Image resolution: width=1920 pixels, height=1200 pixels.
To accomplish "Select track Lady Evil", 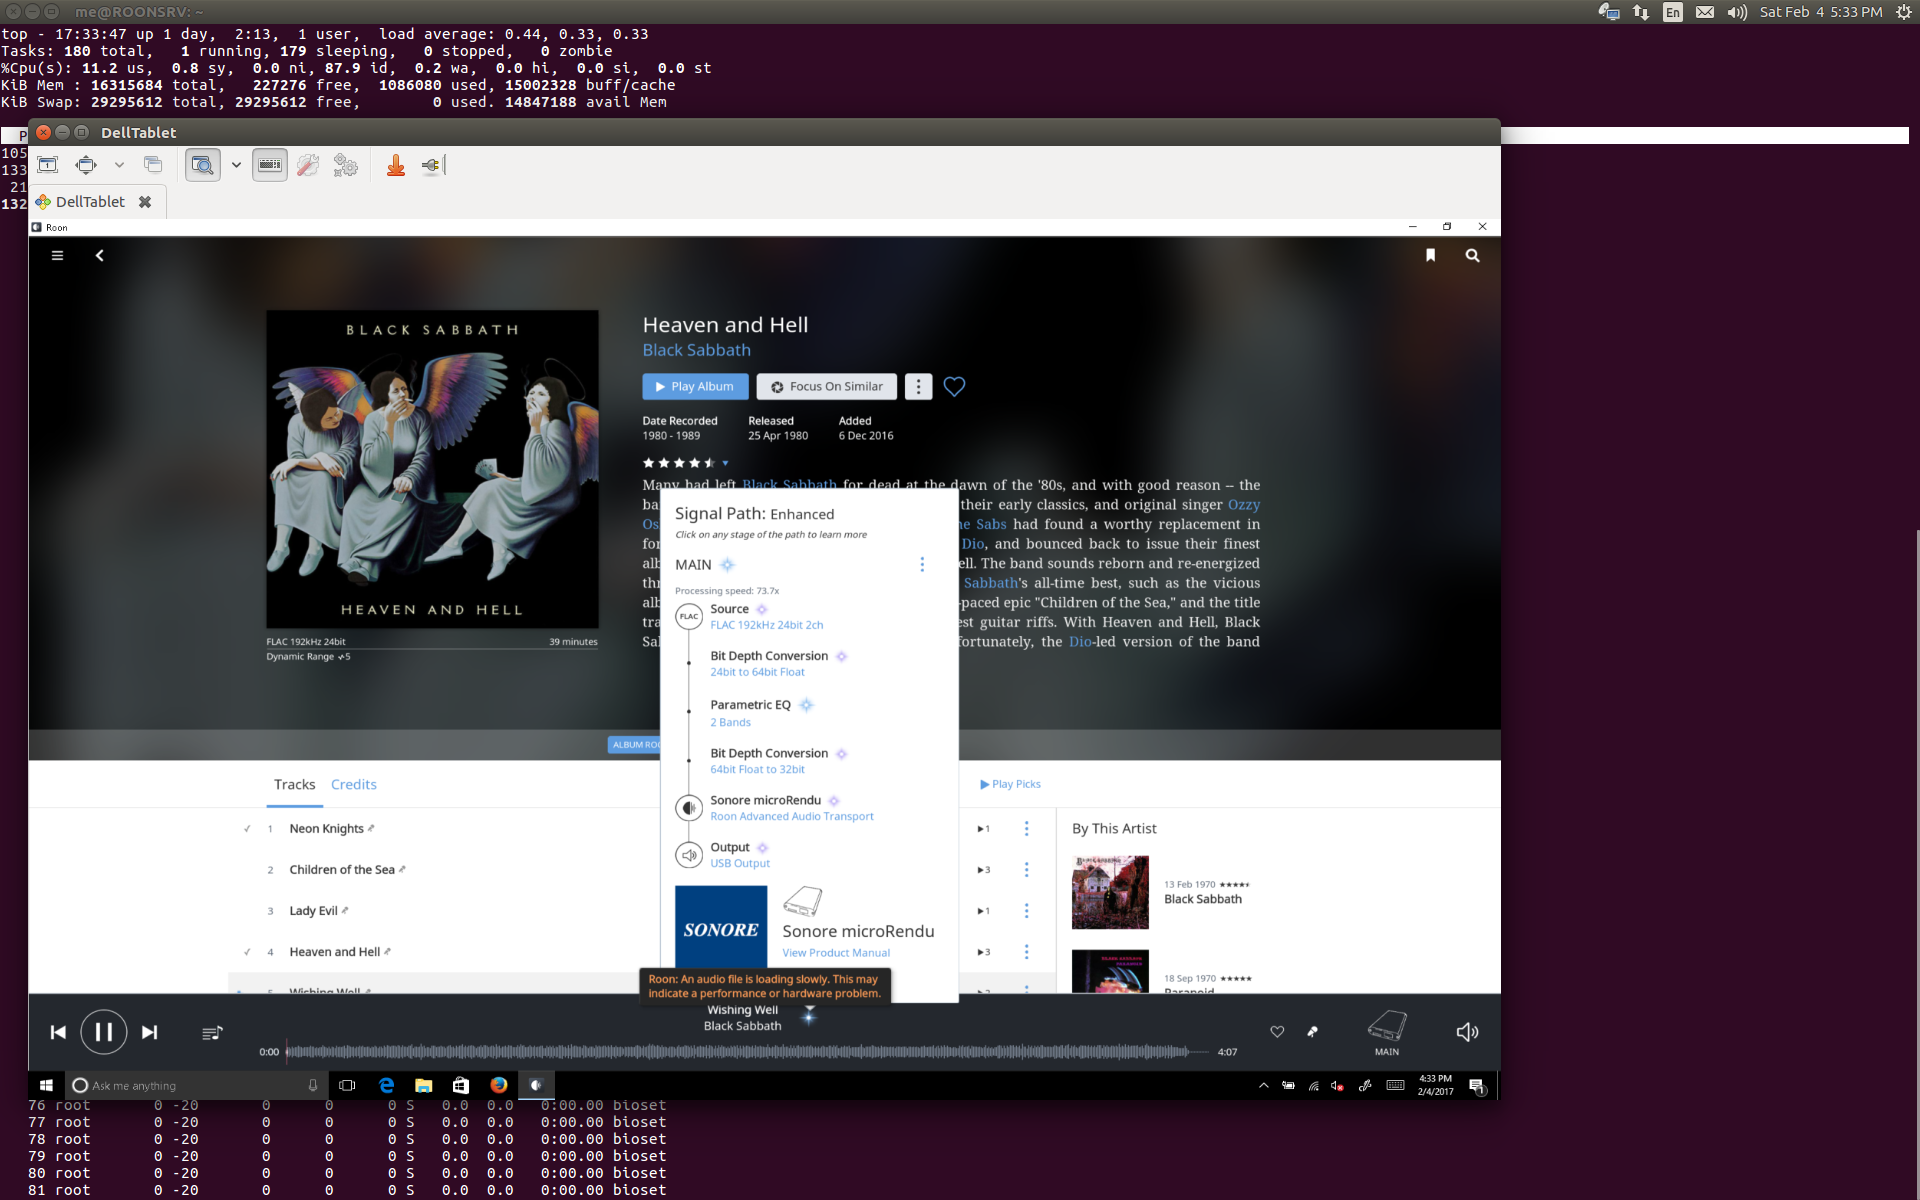I will 313,911.
